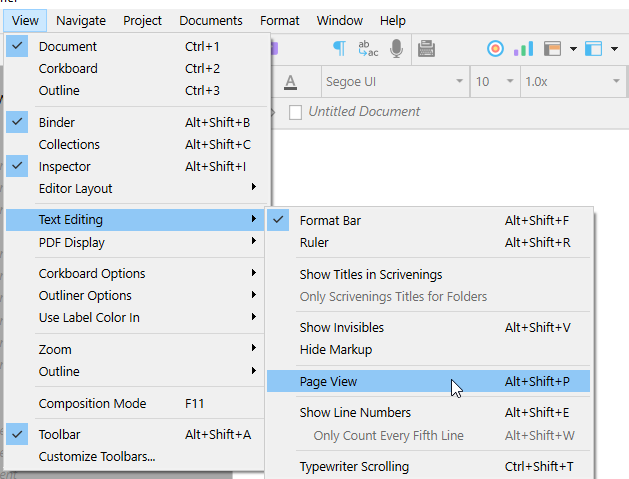This screenshot has width=629, height=479.
Task: Click the Quick Reference panel icon
Action: [x=552, y=49]
